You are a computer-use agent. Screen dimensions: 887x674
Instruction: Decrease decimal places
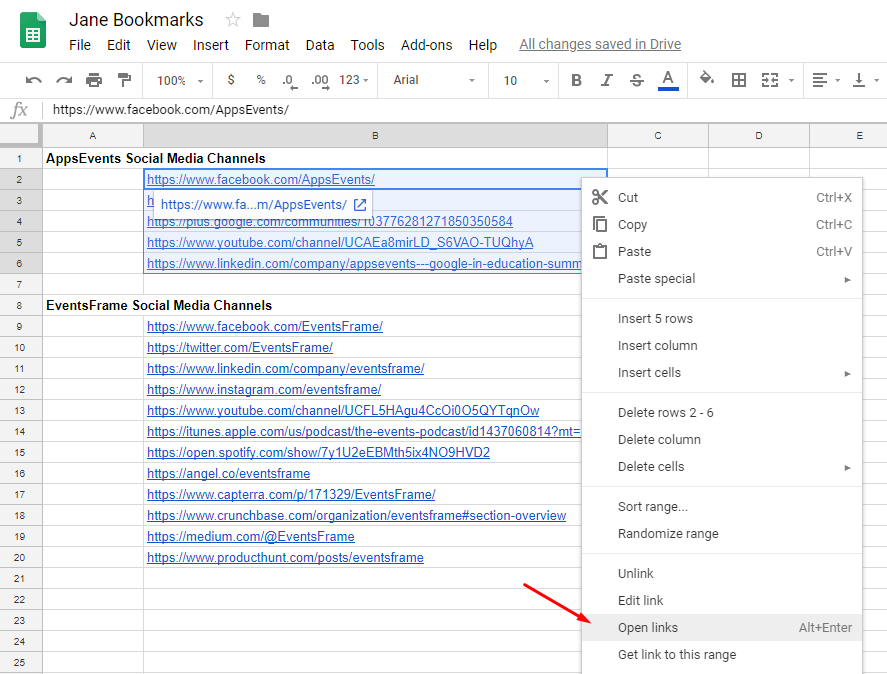pyautogui.click(x=289, y=81)
